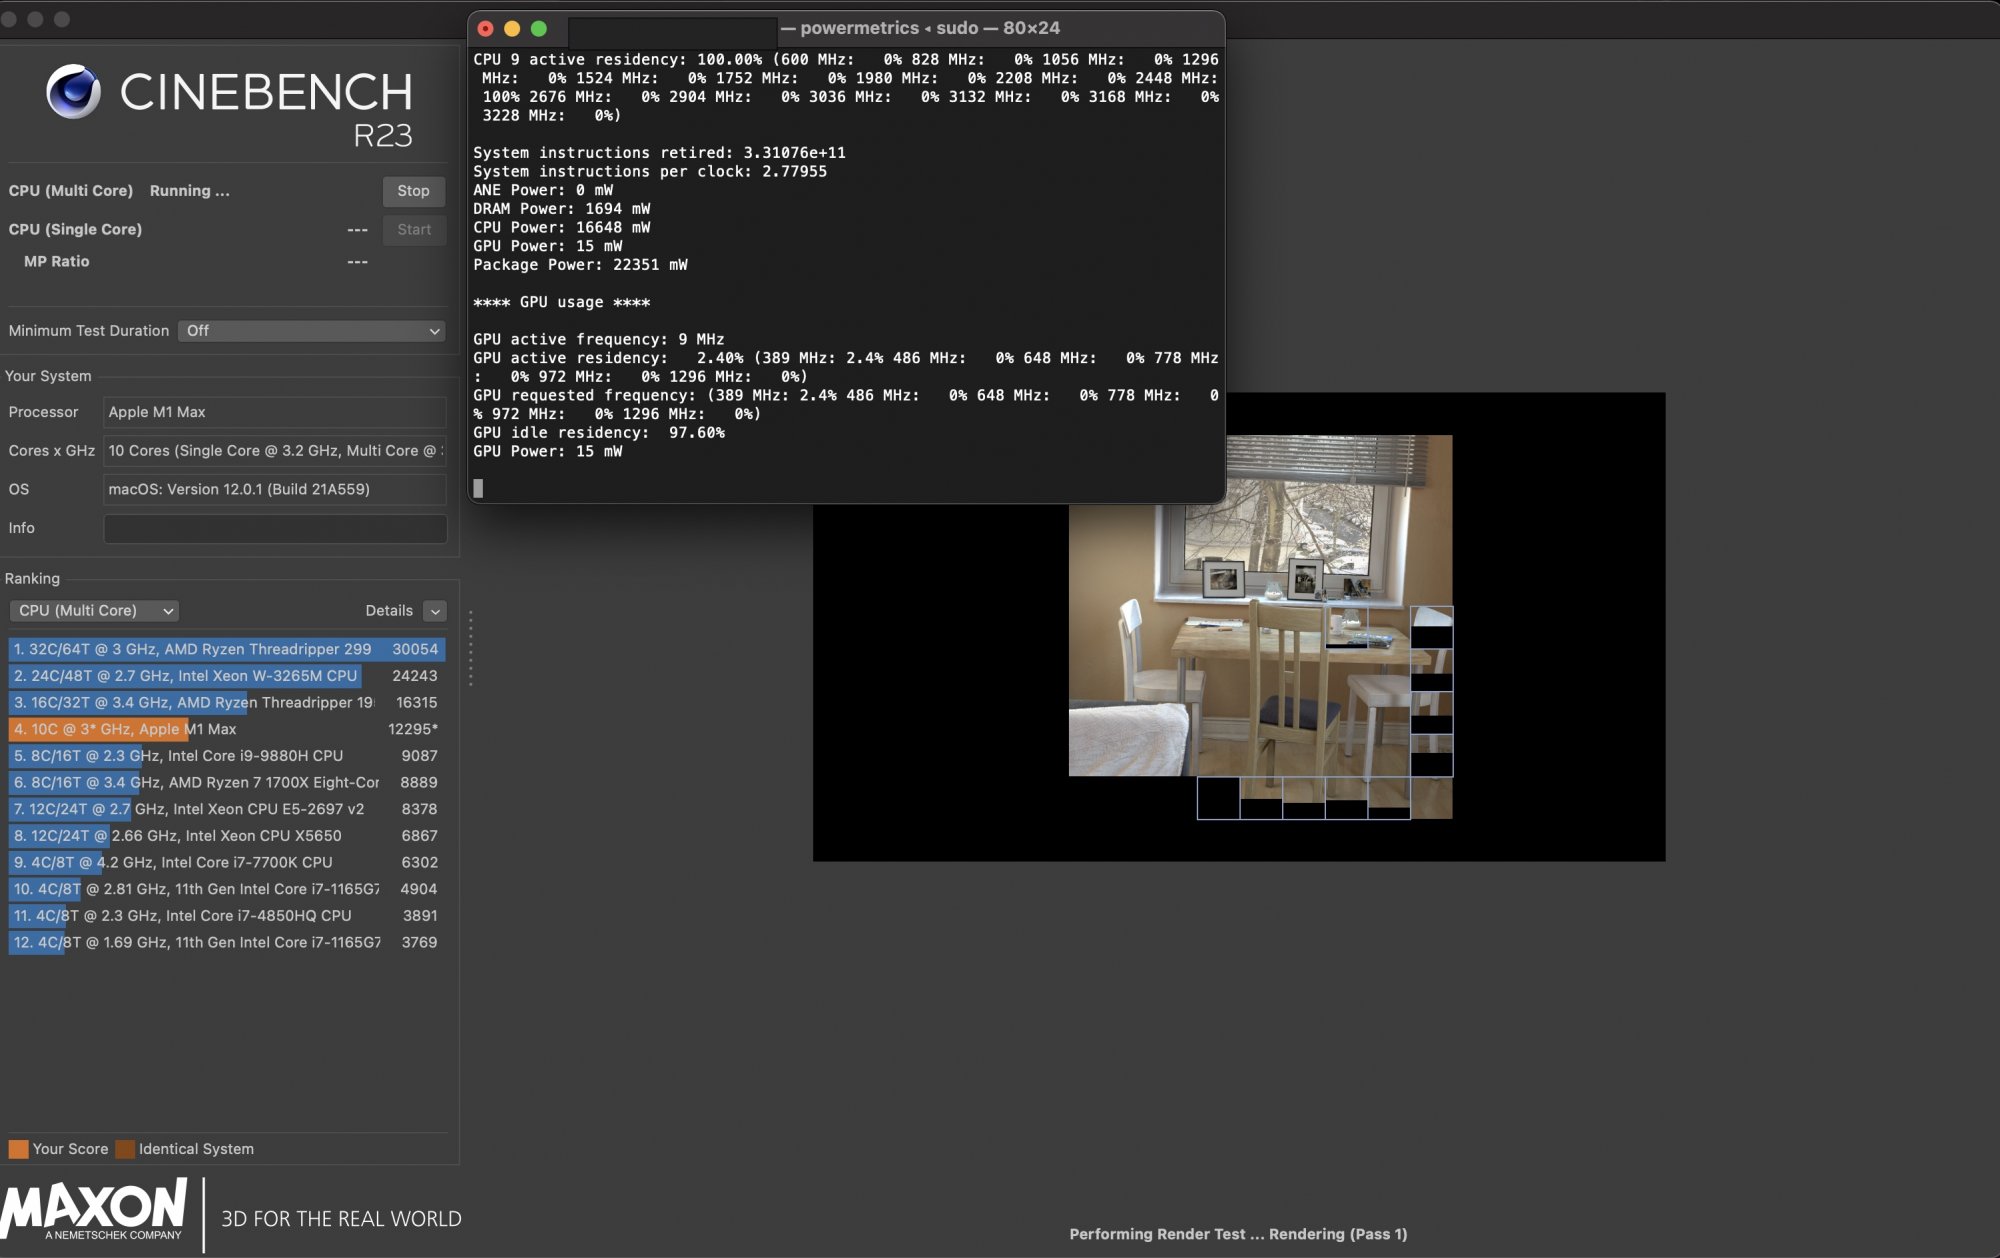Click the Cinebench sphere logo icon
2000x1258 pixels.
point(73,91)
